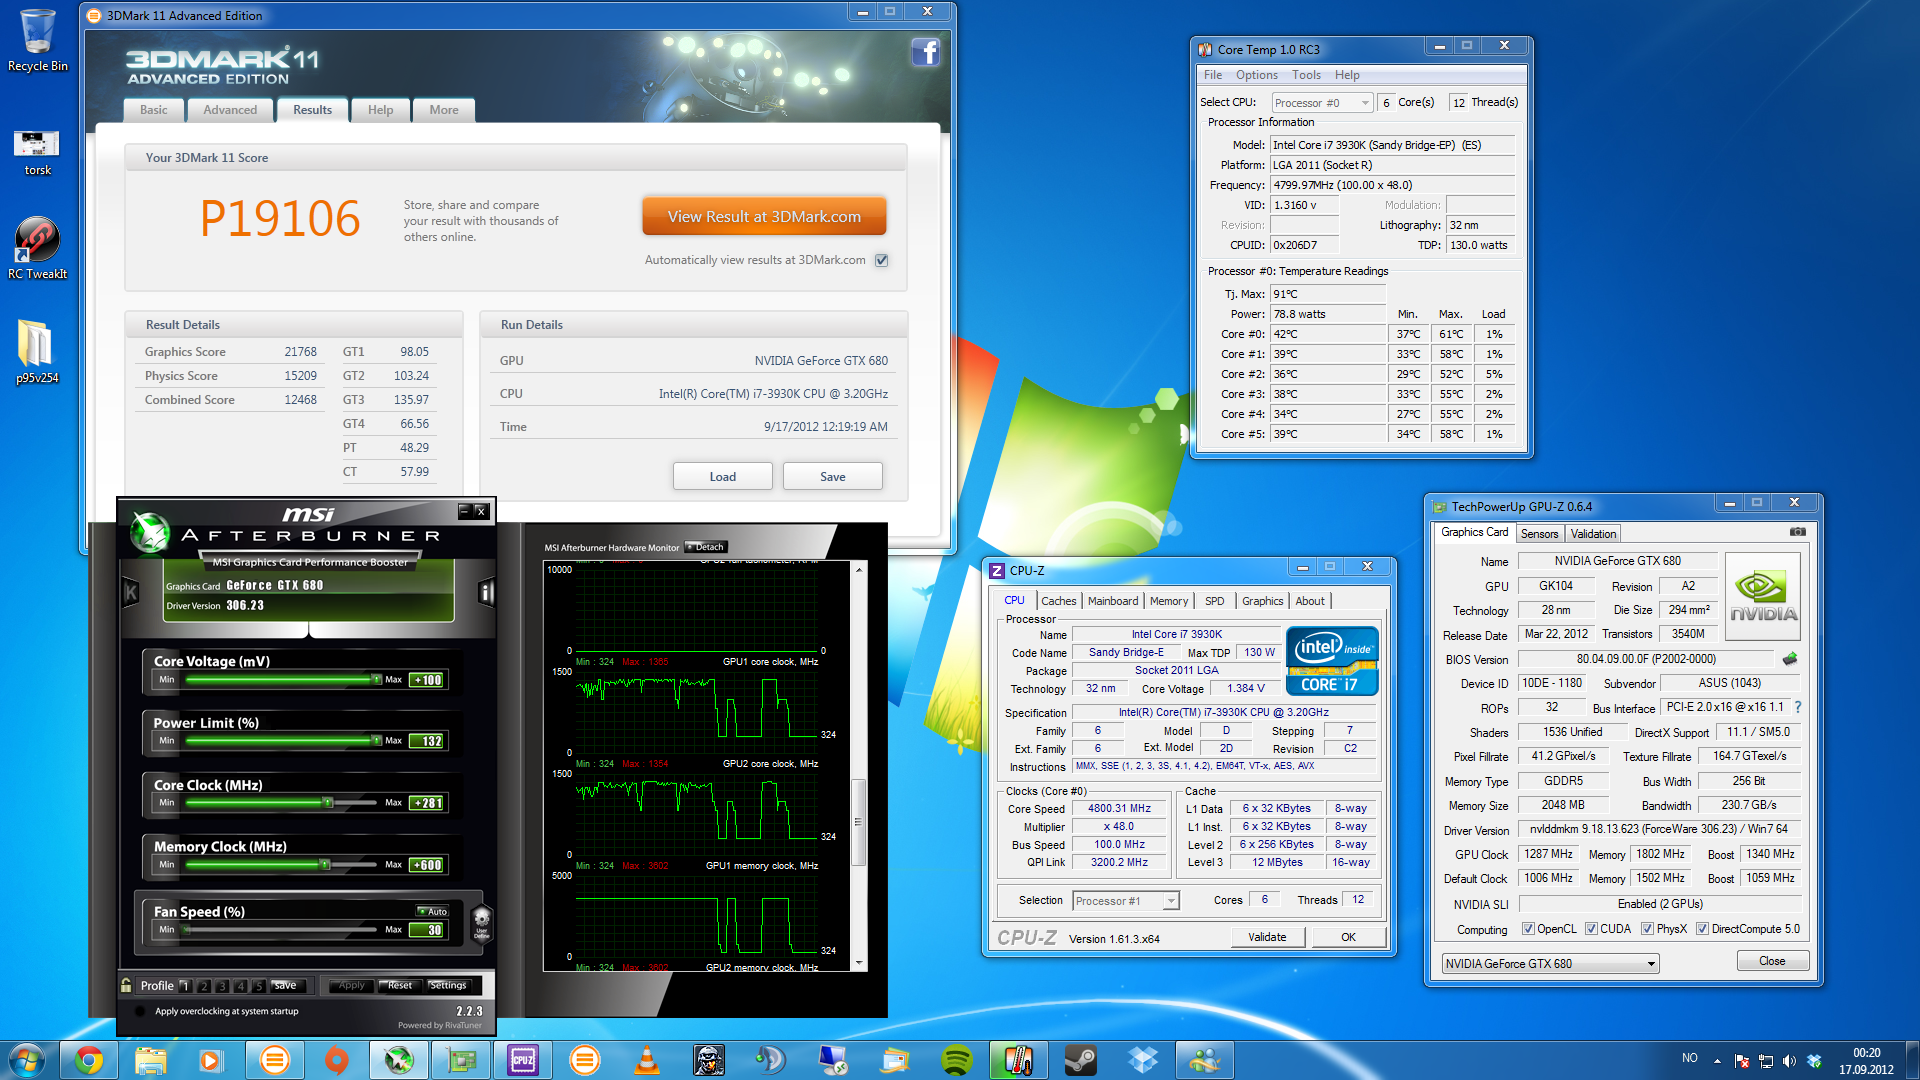Open RC TweakIt desktop shortcut

[38, 248]
